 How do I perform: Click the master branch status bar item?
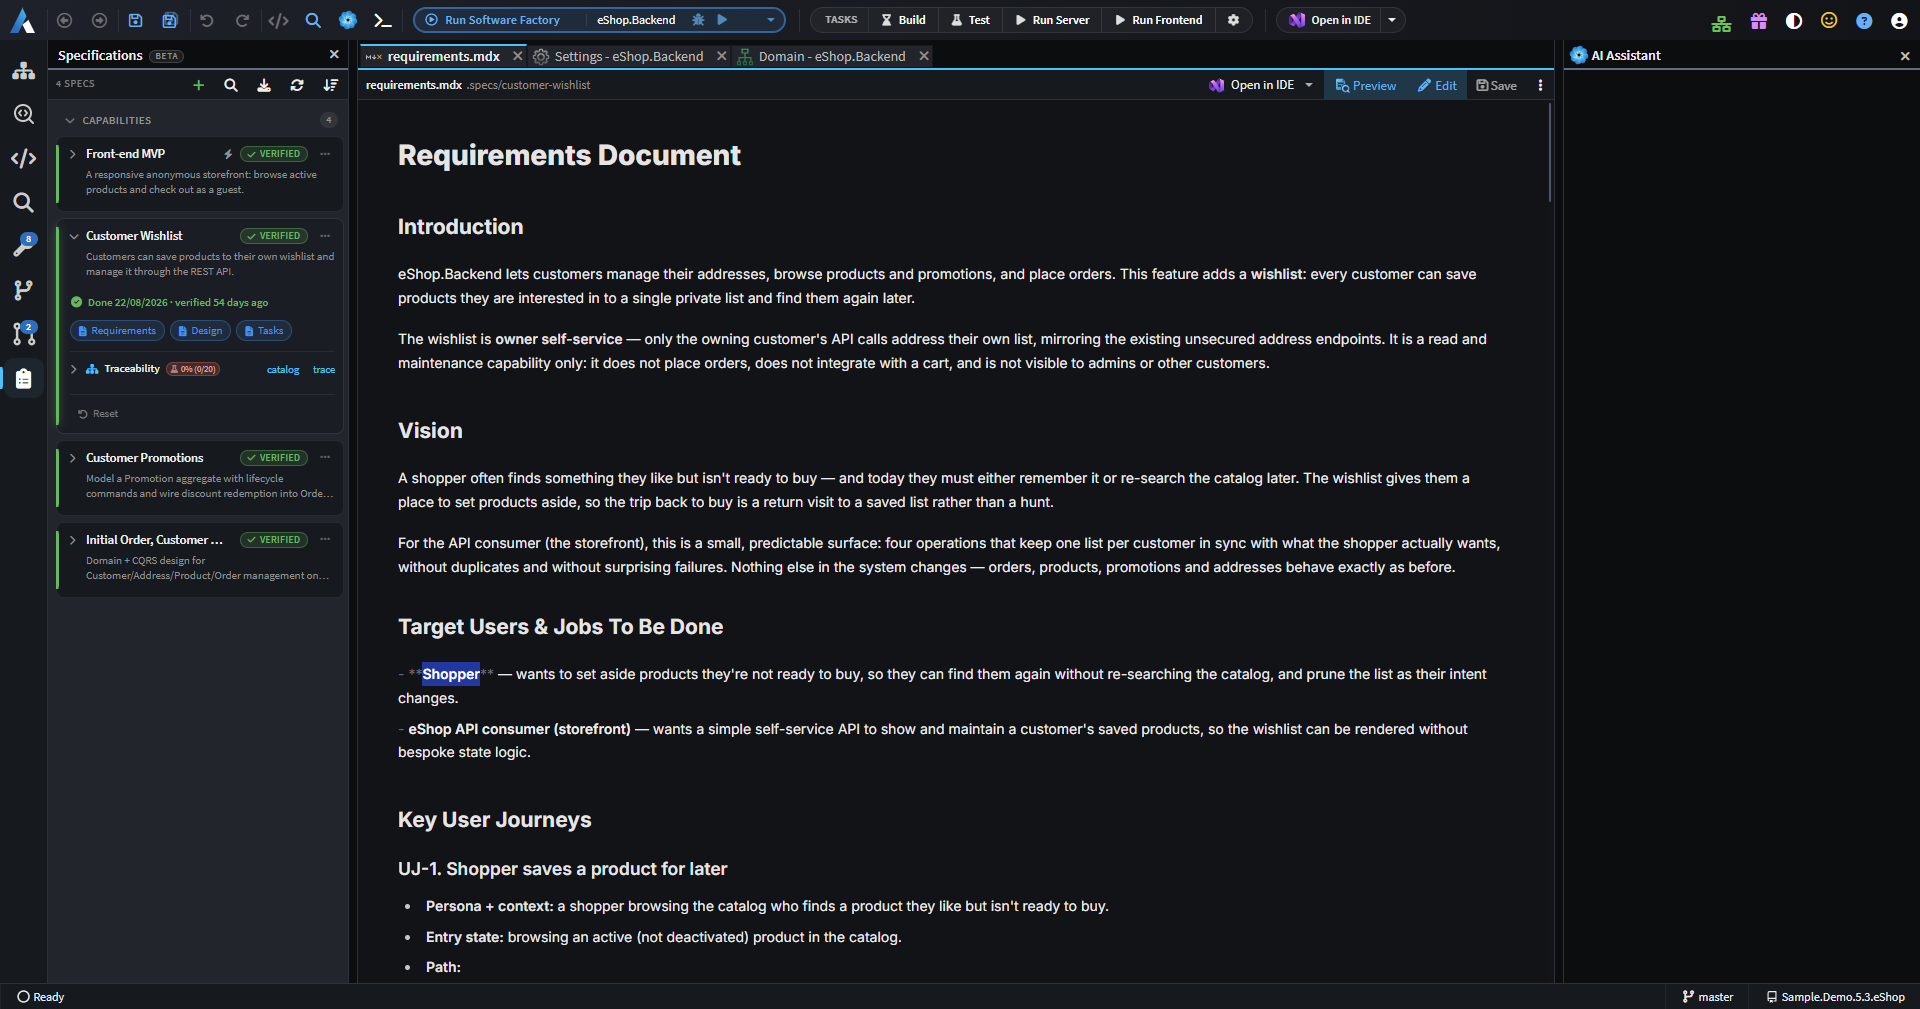pos(1708,997)
